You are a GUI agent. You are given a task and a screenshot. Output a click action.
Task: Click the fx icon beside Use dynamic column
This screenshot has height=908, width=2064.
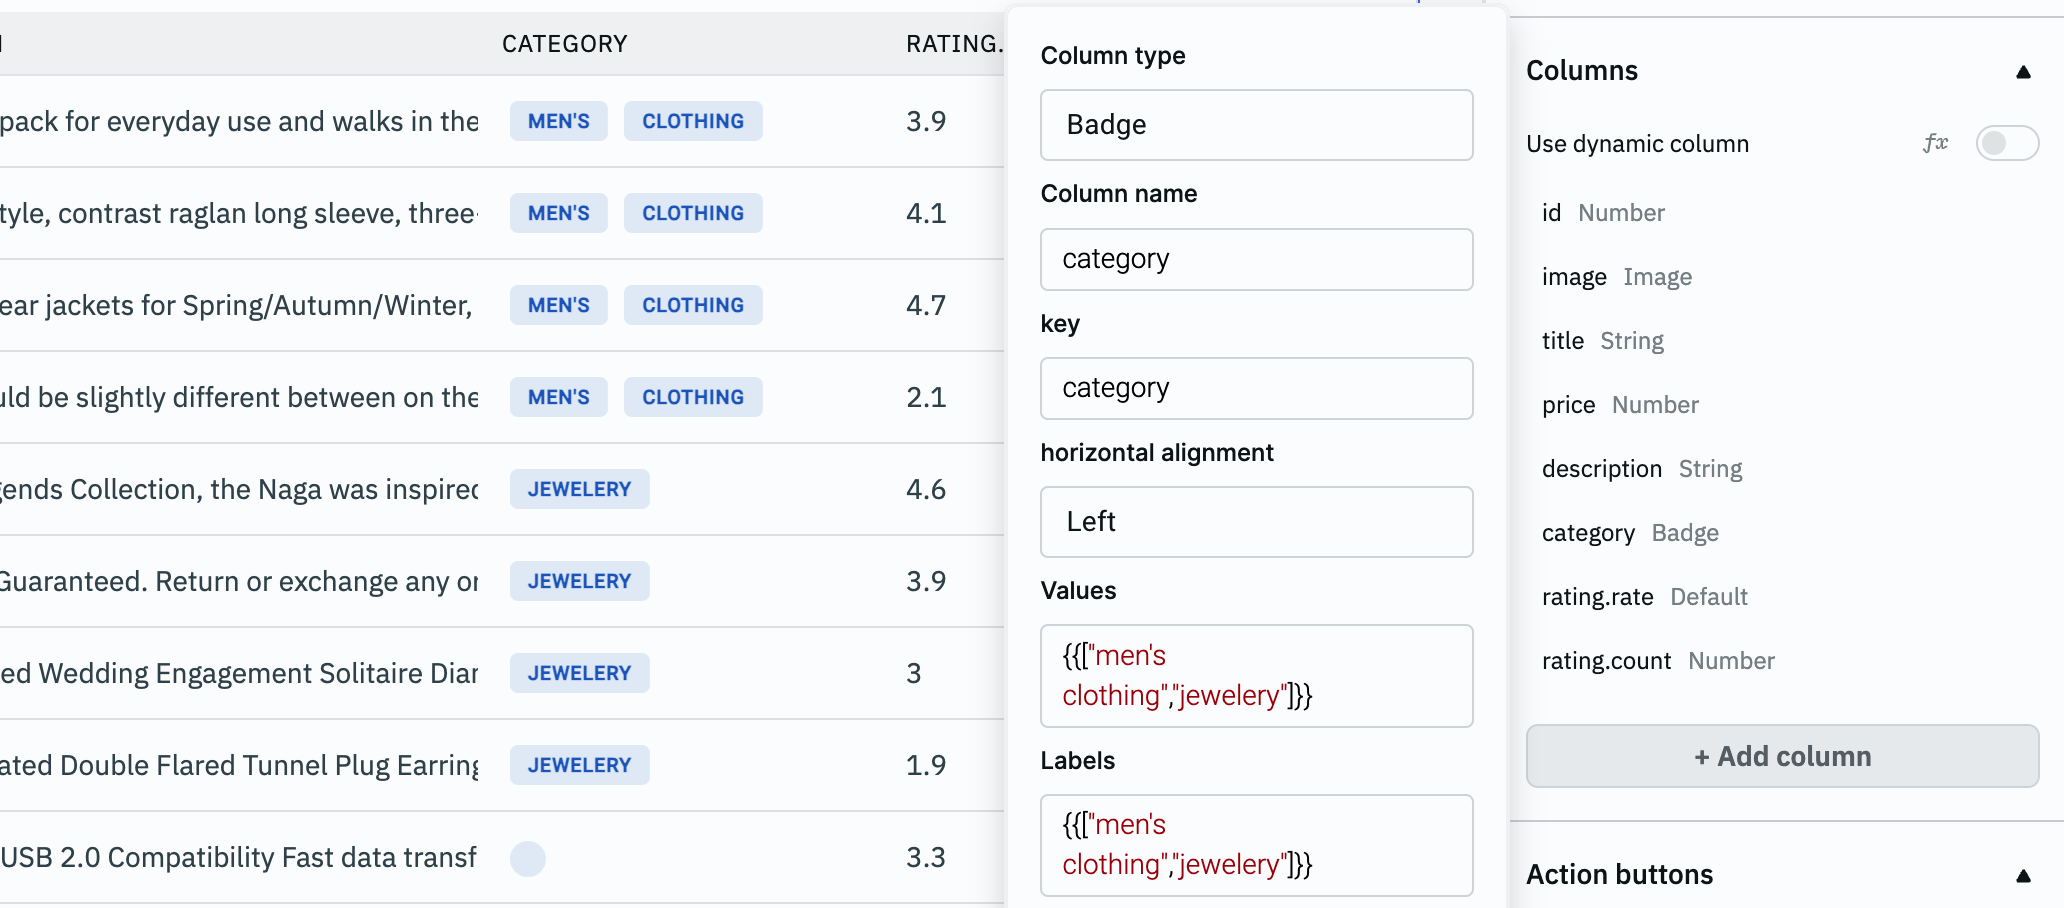tap(1935, 143)
